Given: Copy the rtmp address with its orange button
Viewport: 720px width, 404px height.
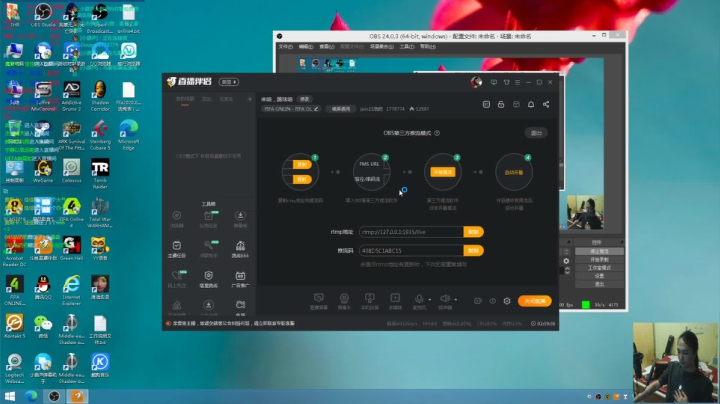Looking at the screenshot, I should point(473,232).
